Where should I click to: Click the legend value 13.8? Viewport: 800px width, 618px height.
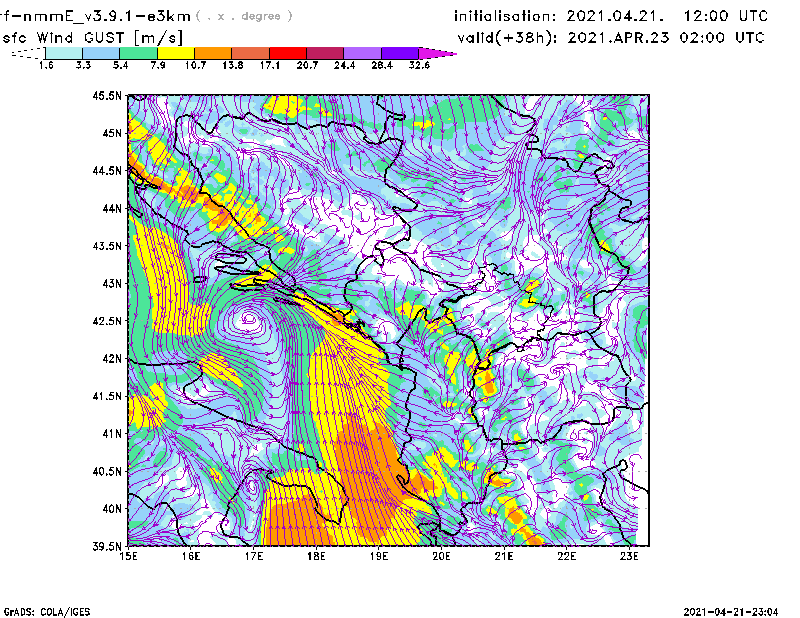tap(233, 65)
